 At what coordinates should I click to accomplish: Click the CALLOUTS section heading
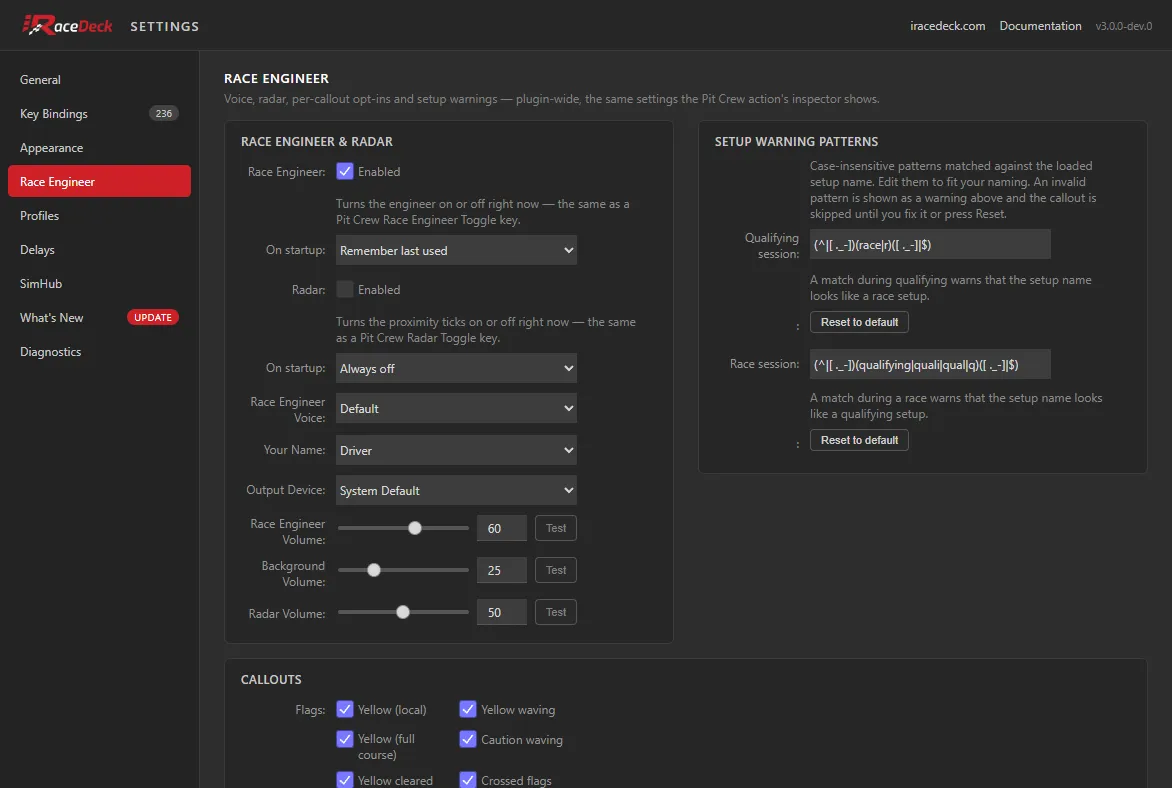pos(271,680)
